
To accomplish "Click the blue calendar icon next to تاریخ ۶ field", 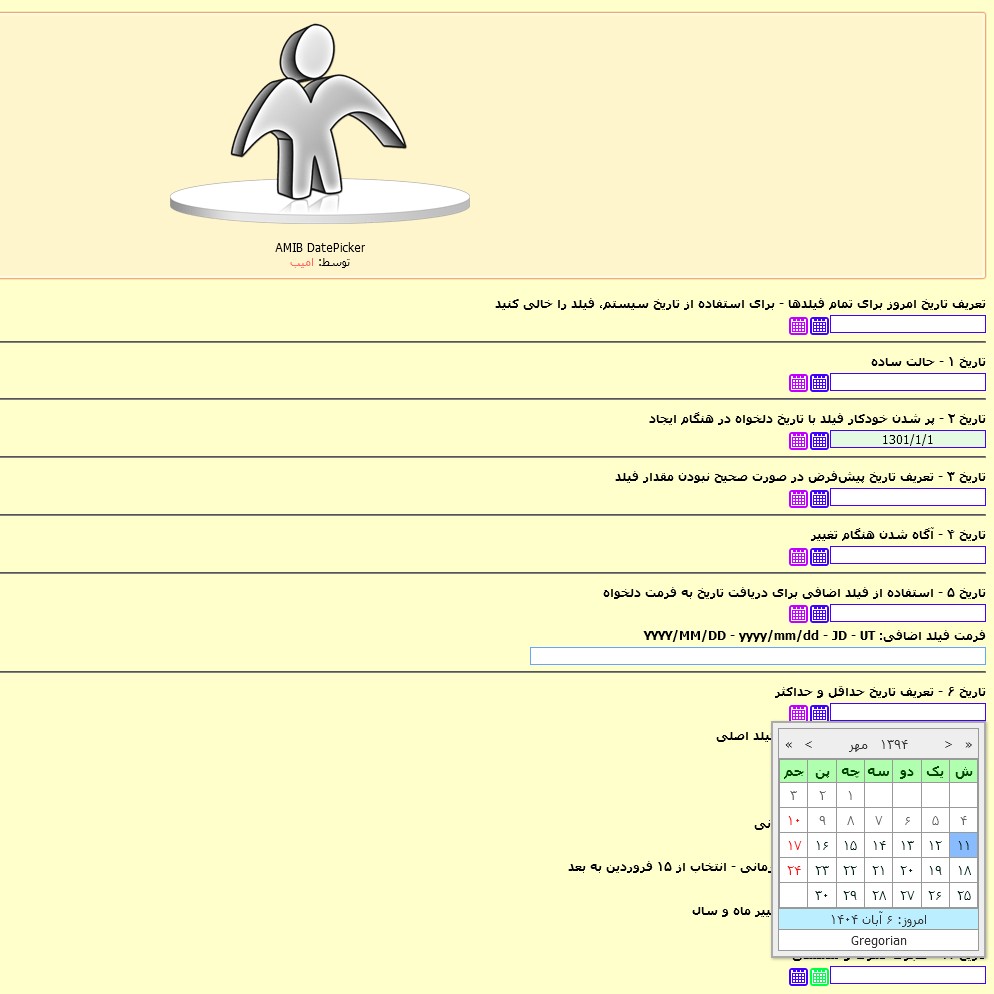I will pyautogui.click(x=819, y=713).
